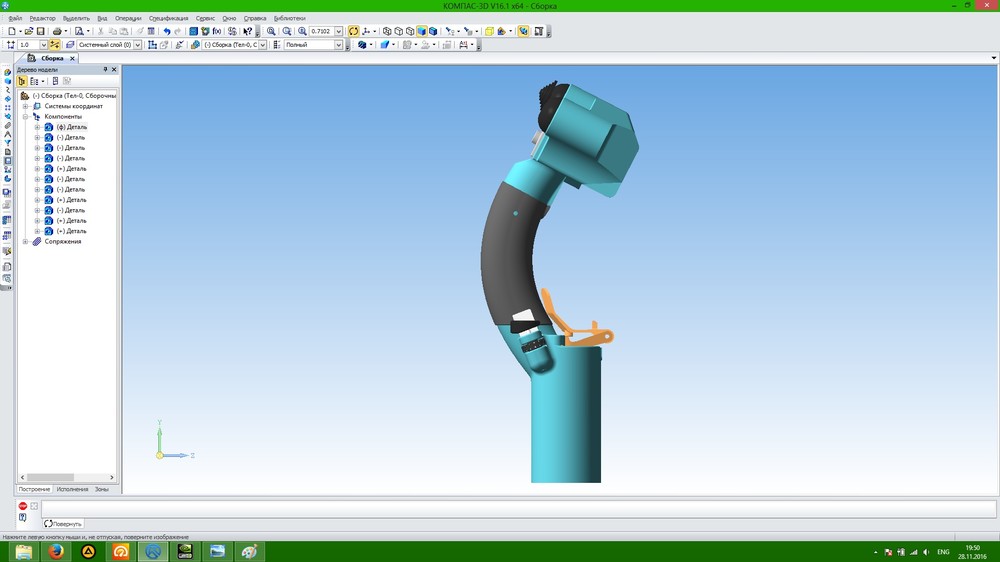Switch to the Исполнения tab

pos(72,489)
